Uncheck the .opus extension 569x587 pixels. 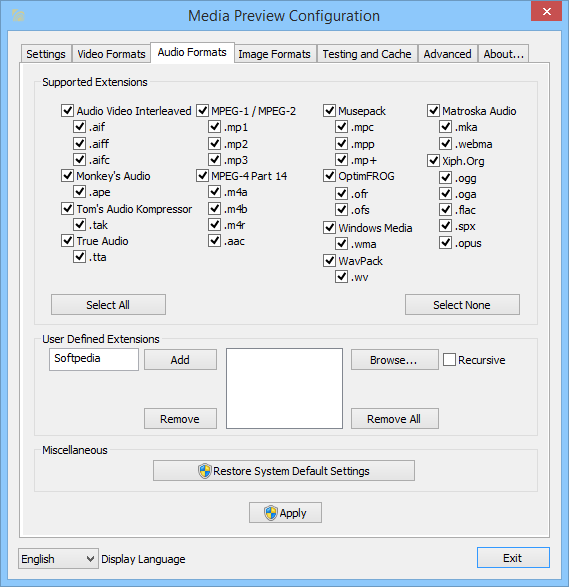pos(445,243)
